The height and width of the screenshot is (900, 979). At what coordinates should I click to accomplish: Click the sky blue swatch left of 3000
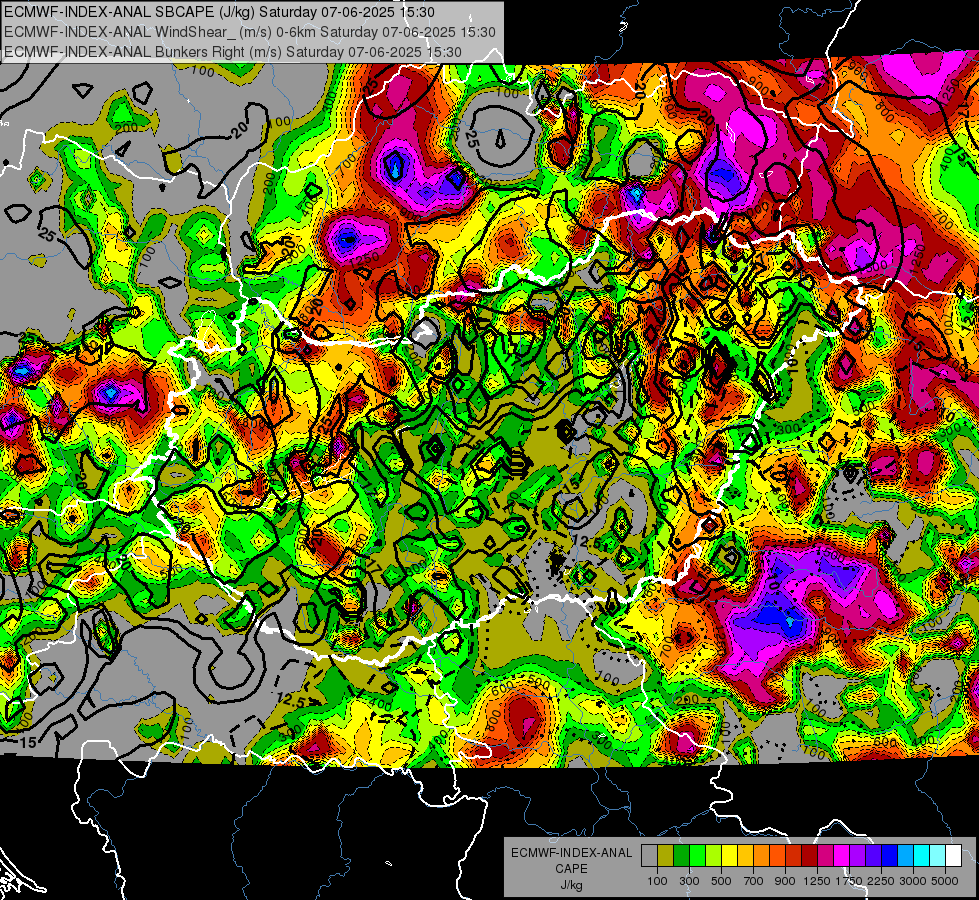905,856
